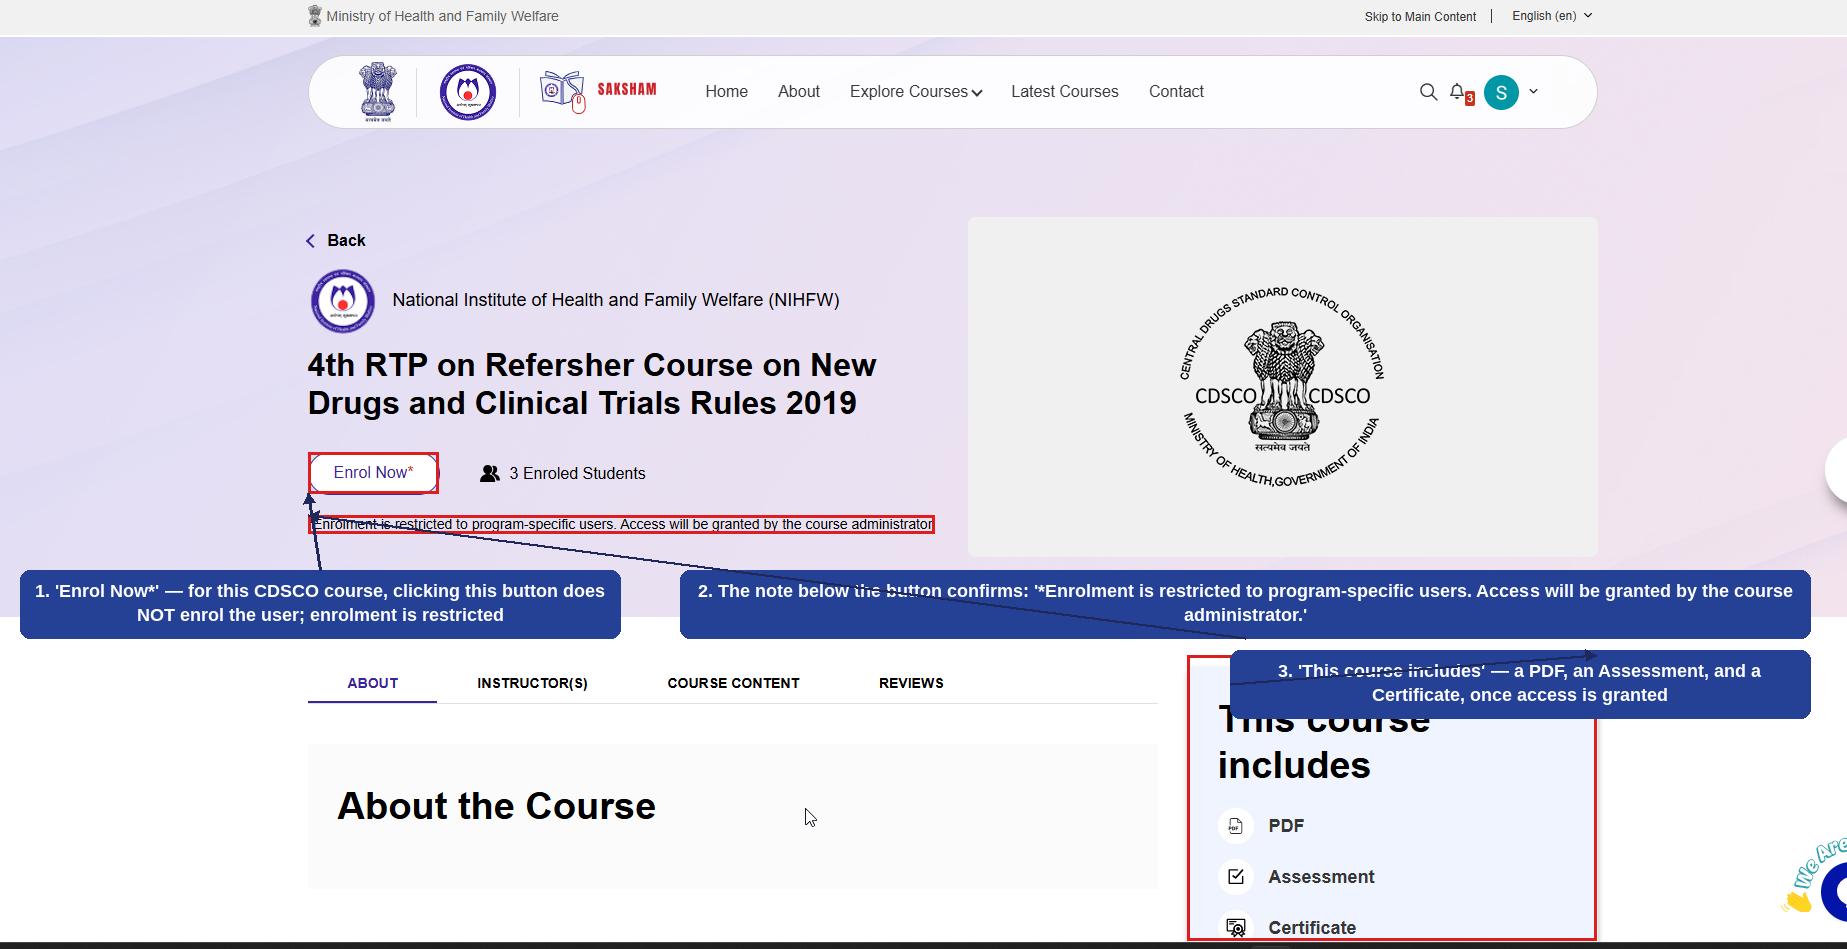Image resolution: width=1847 pixels, height=949 pixels.
Task: Click '3 Enroled Students' text
Action: 577,474
